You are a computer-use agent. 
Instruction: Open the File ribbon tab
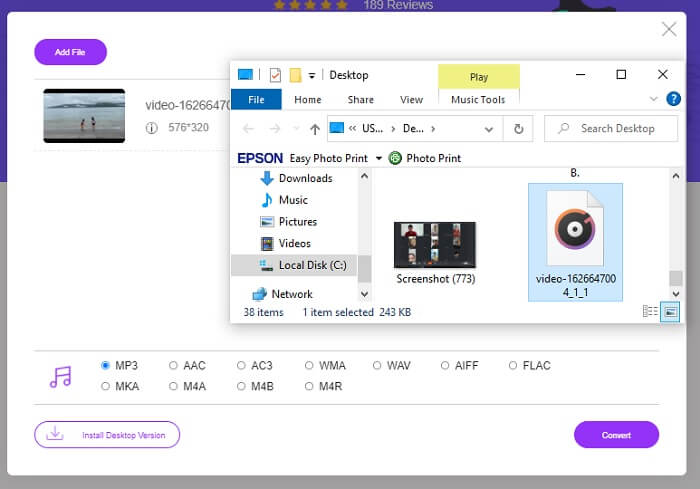(256, 100)
